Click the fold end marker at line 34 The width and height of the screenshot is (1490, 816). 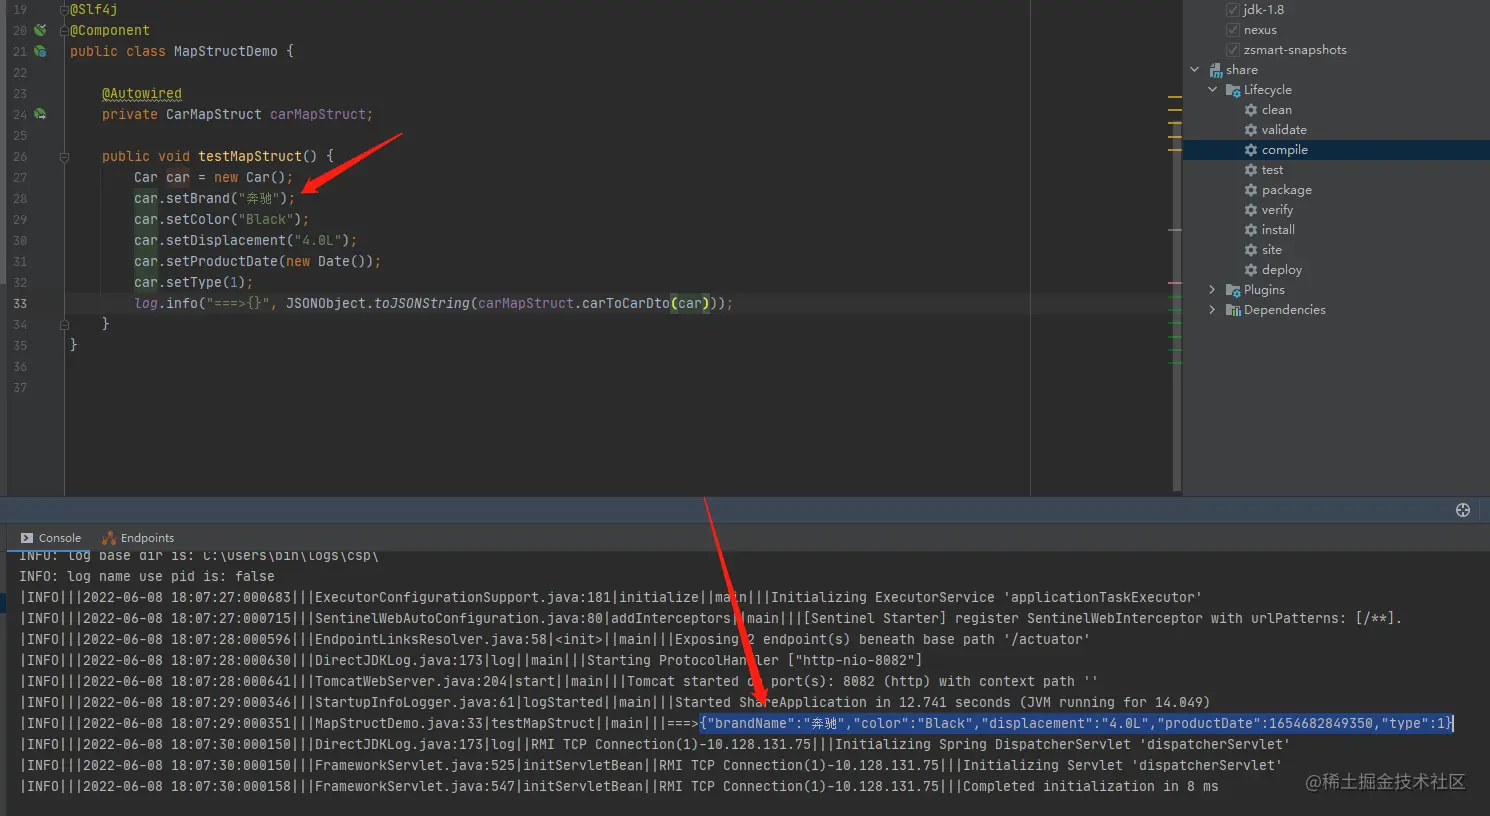point(64,324)
